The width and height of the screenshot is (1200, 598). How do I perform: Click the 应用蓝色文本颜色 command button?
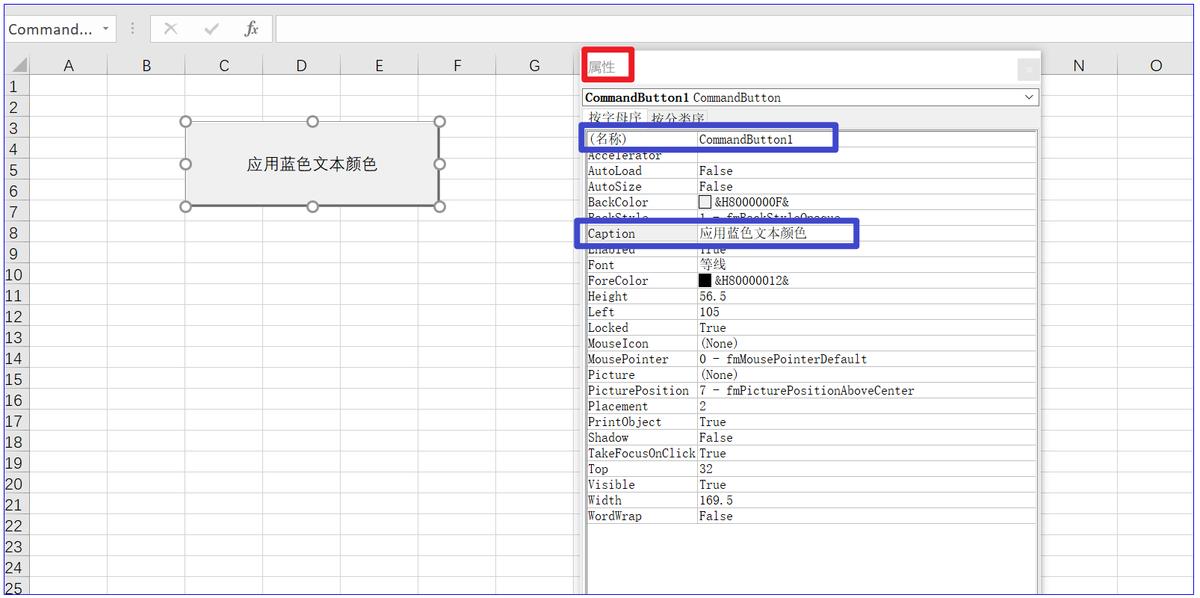312,164
